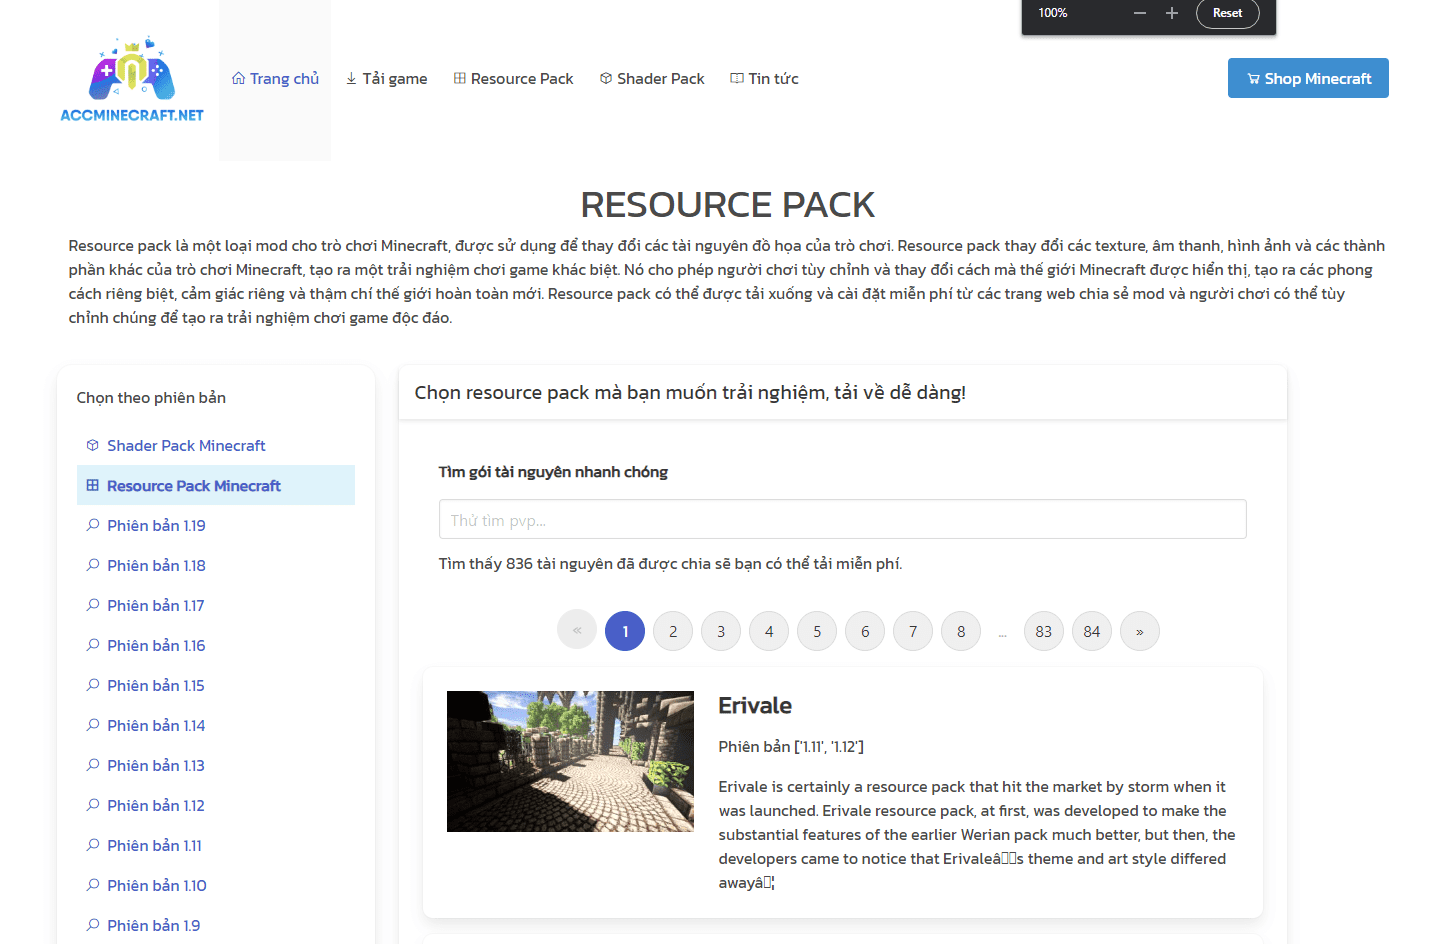Select page 8 in pagination
Image resolution: width=1446 pixels, height=944 pixels.
(x=961, y=631)
